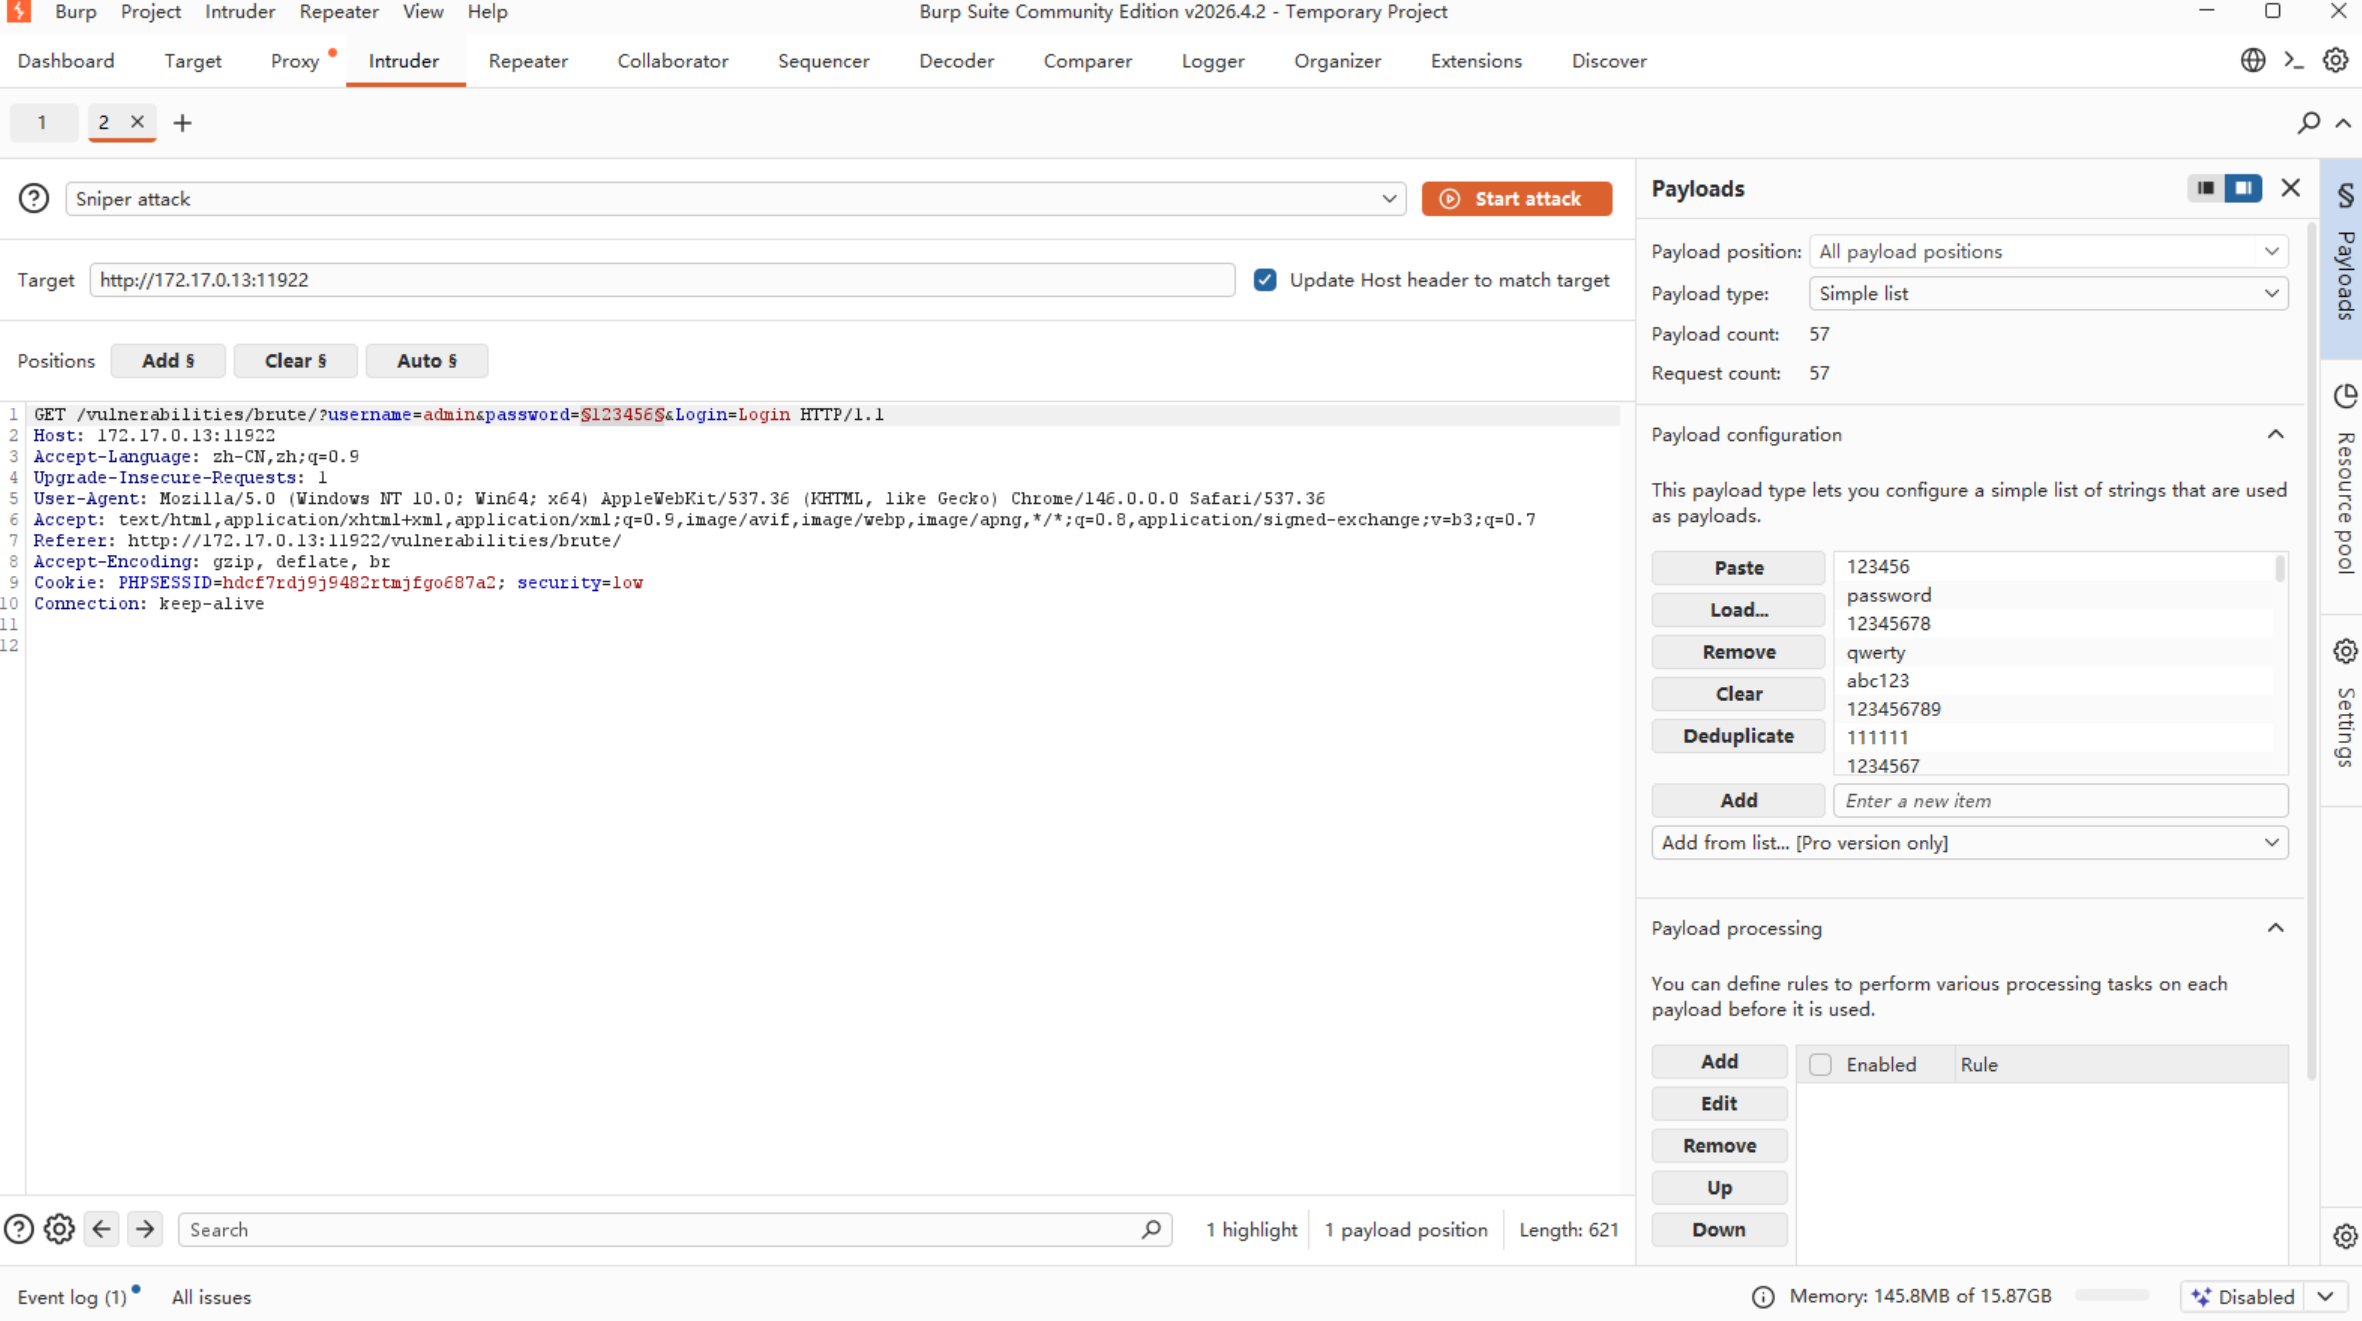Remove selected payload from list

click(x=1738, y=651)
